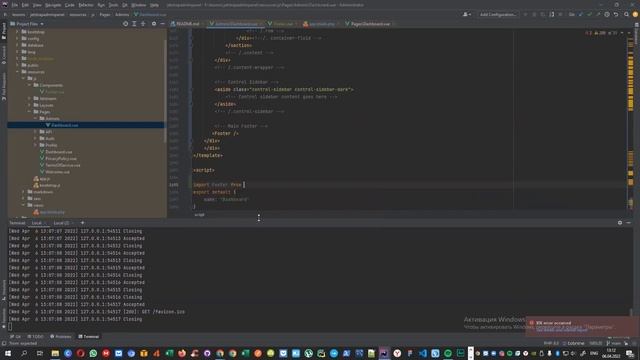Select PrivacyPolicy.vue in project tree
This screenshot has width=640, height=360.
(x=58, y=158)
